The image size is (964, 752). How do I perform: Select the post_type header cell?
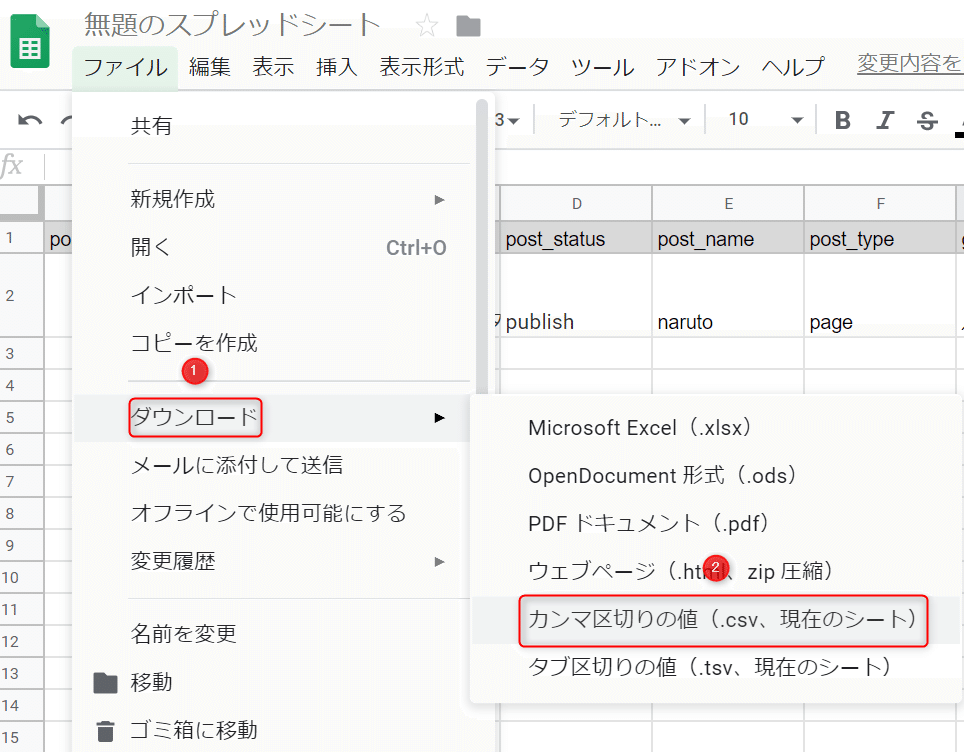tap(880, 239)
